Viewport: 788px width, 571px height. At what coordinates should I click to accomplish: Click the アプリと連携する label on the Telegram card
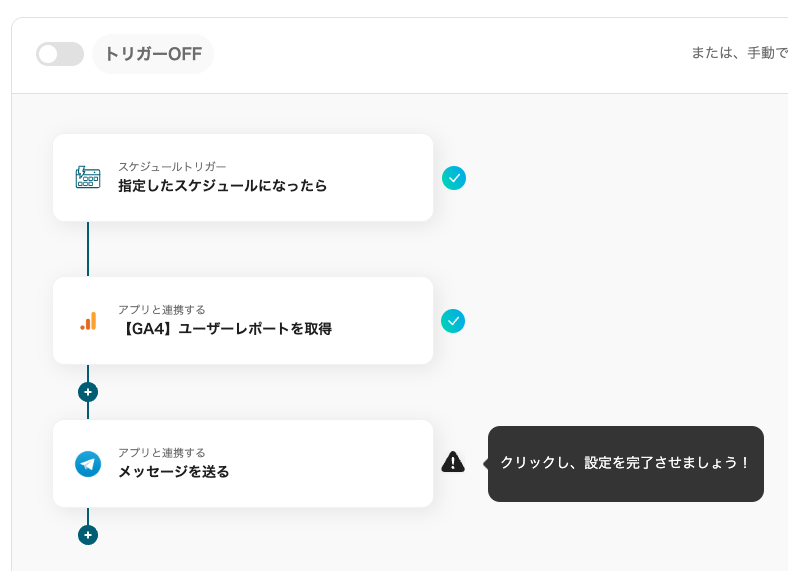161,452
